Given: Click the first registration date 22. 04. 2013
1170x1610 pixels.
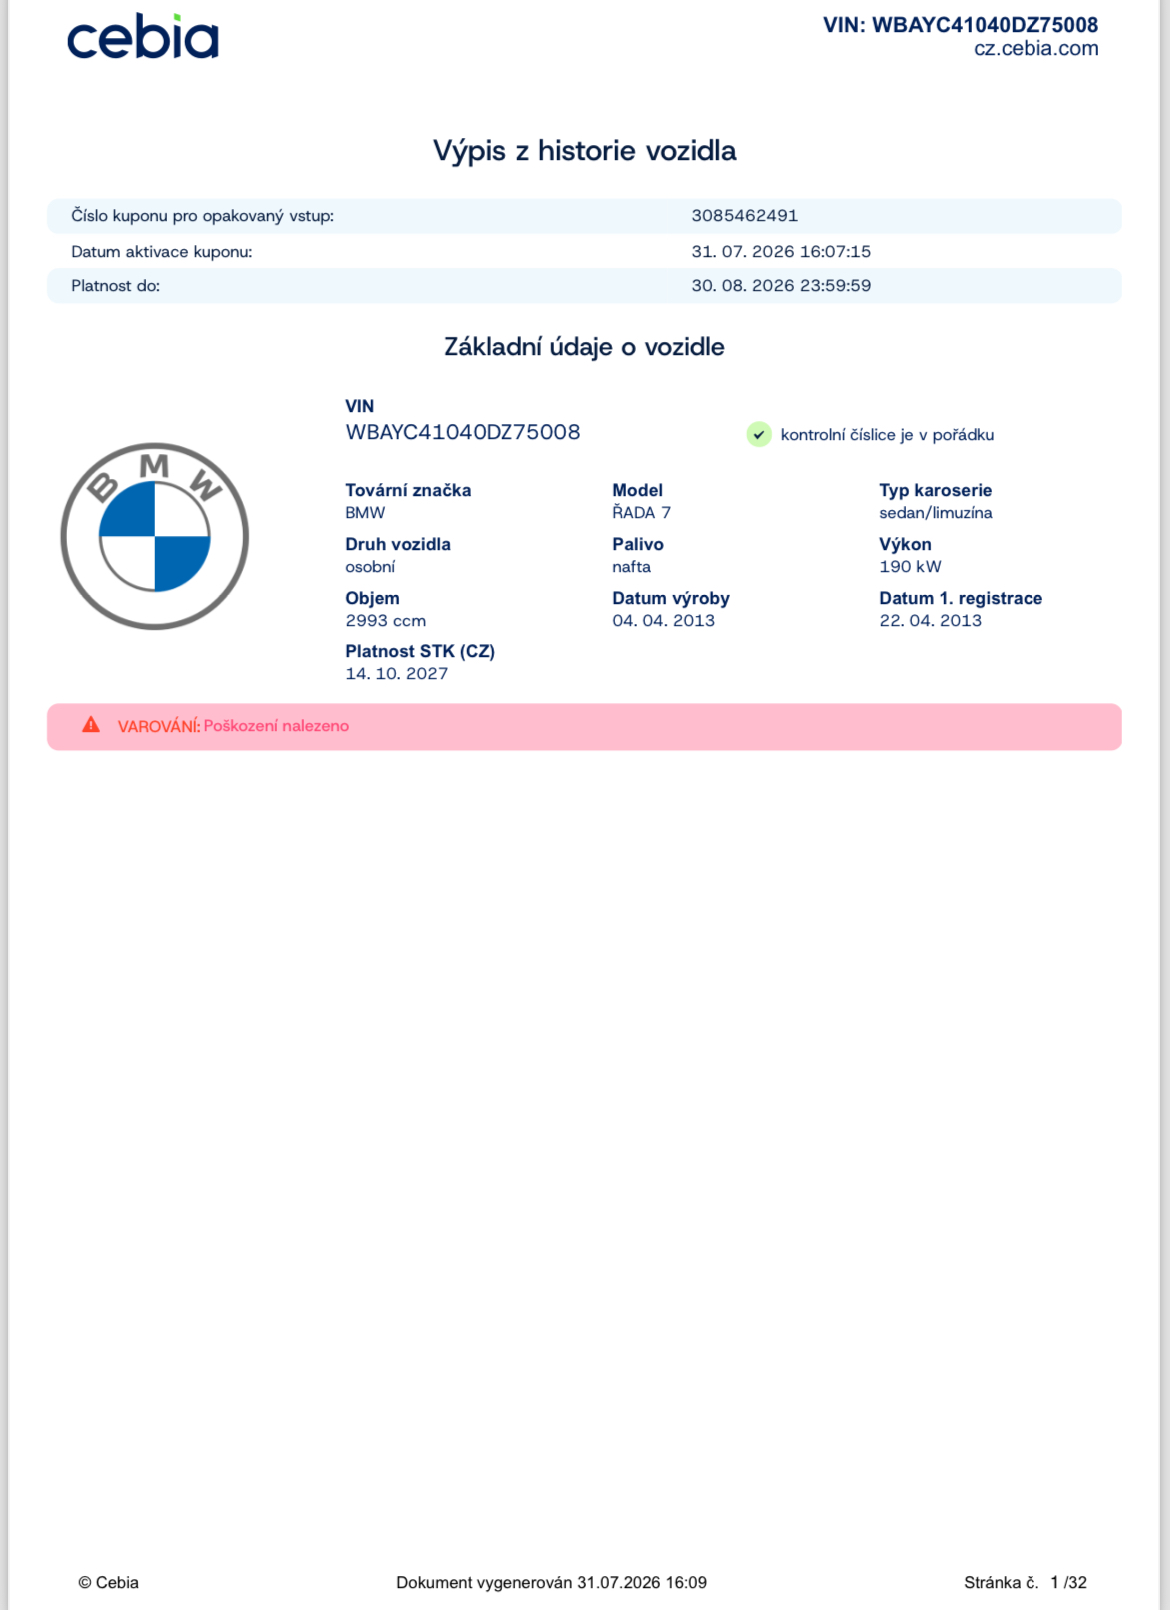Looking at the screenshot, I should click(x=931, y=621).
